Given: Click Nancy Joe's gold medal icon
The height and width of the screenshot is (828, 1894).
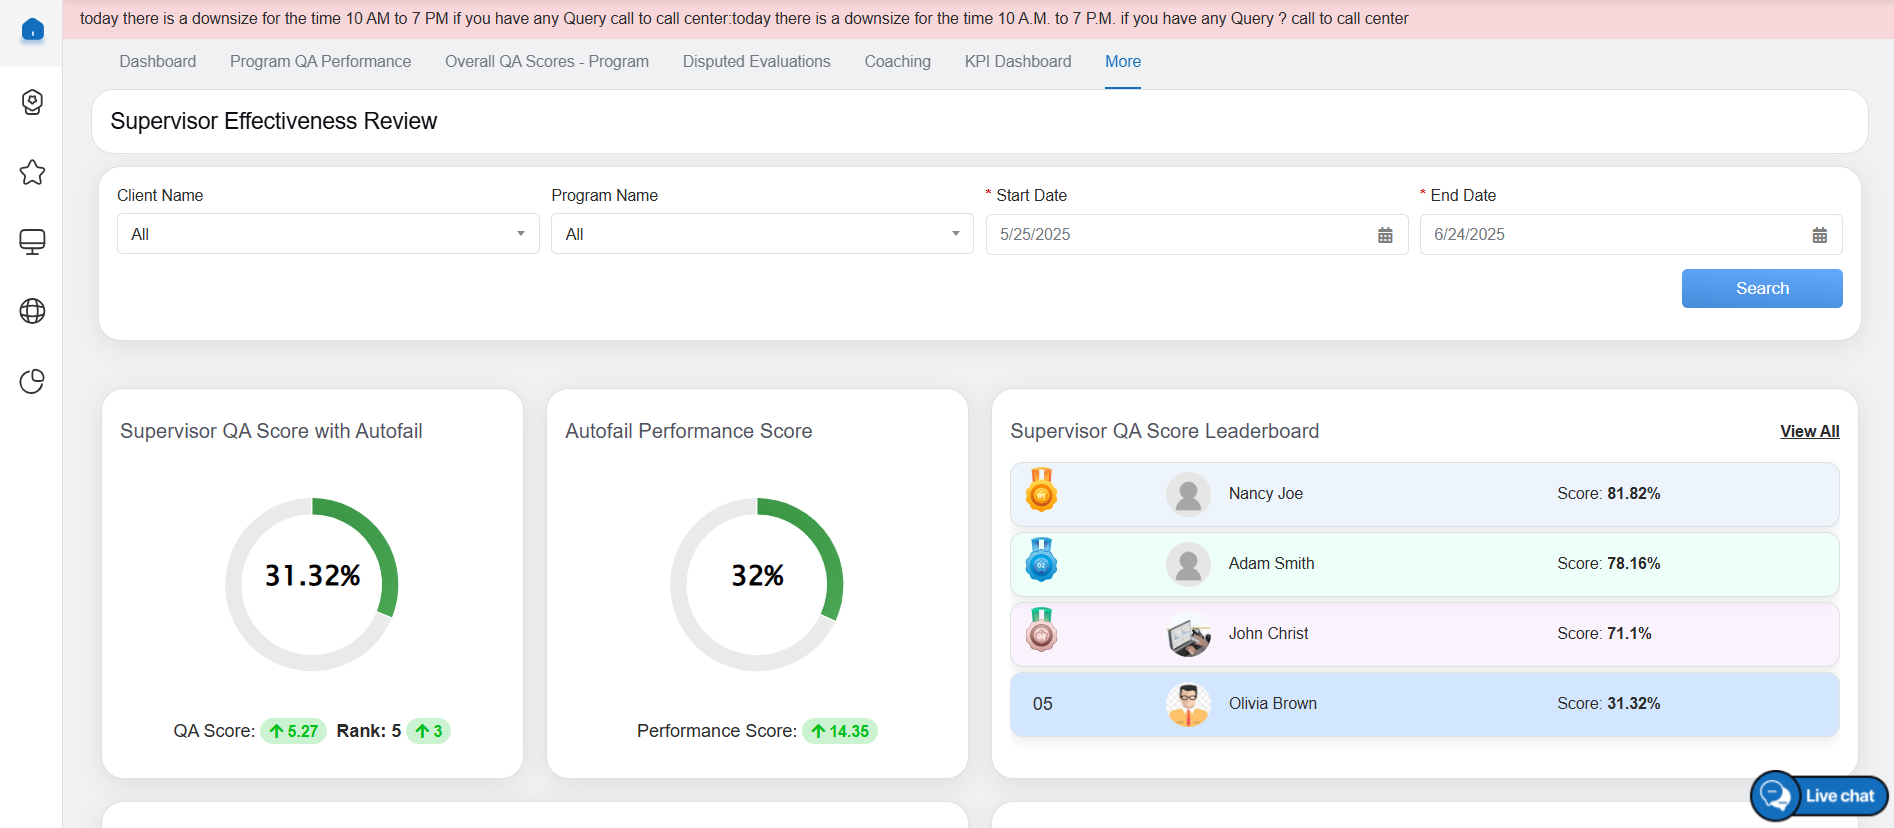Looking at the screenshot, I should coord(1041,491).
